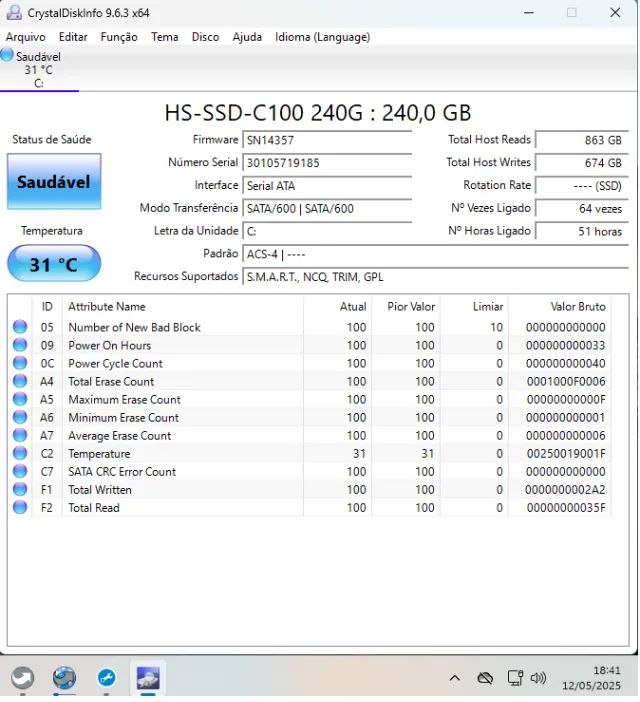Viewport: 640px width, 702px height.
Task: Select the SATA CRC Error Count attribute name
Action: point(122,472)
